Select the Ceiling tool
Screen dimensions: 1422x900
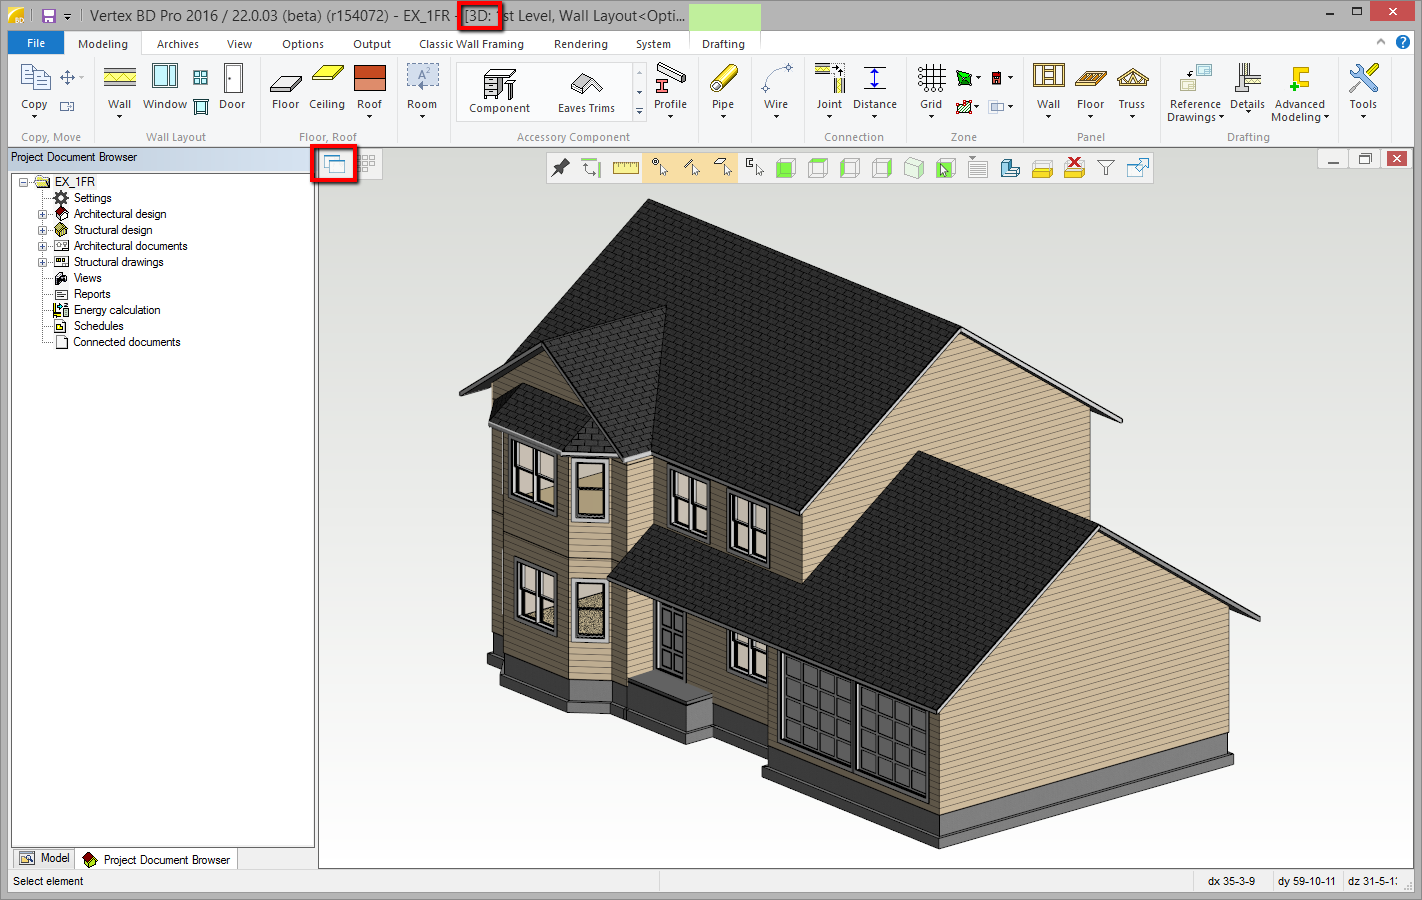pyautogui.click(x=327, y=87)
